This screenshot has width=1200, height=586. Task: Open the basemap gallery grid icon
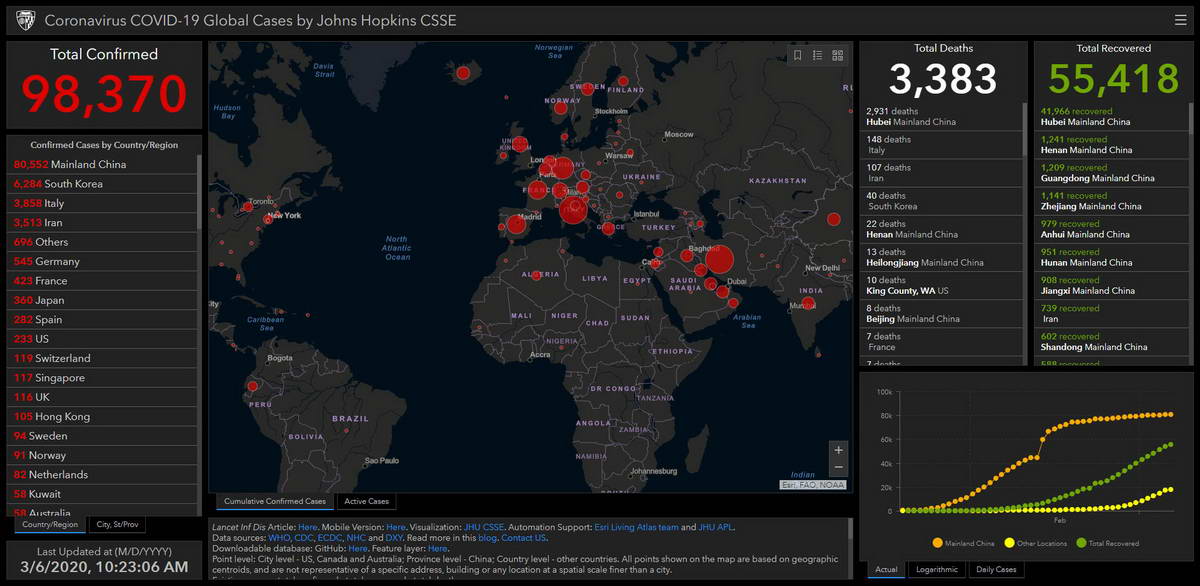click(838, 56)
